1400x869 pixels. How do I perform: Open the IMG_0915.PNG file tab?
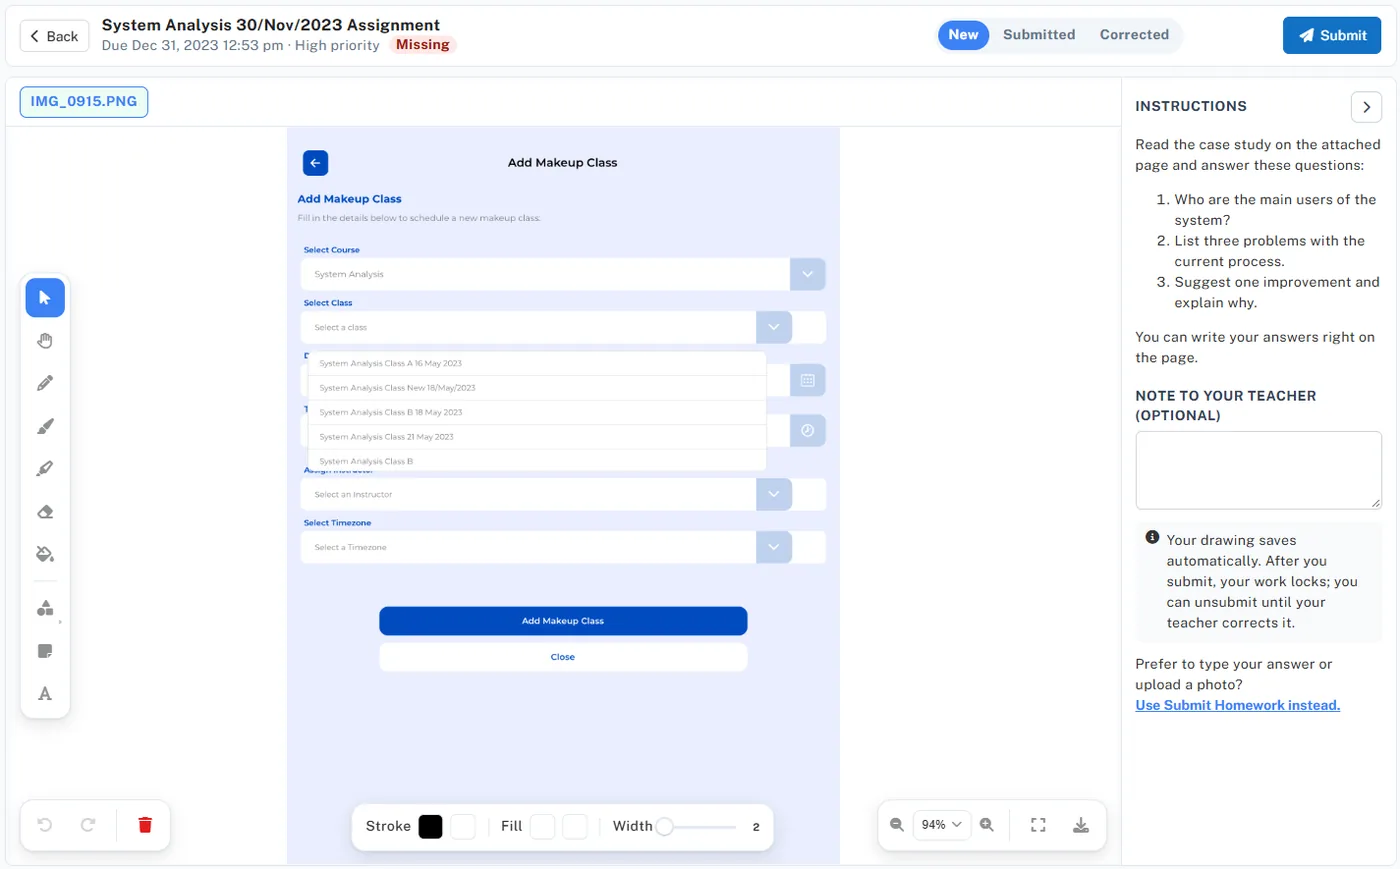tap(84, 102)
